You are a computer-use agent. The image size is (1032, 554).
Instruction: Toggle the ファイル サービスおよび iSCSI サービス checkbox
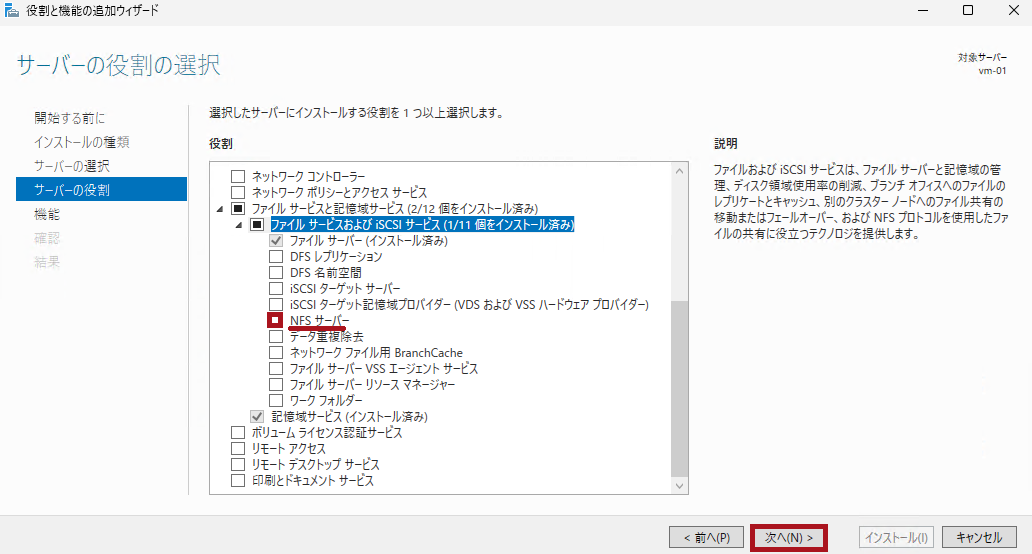pos(257,224)
